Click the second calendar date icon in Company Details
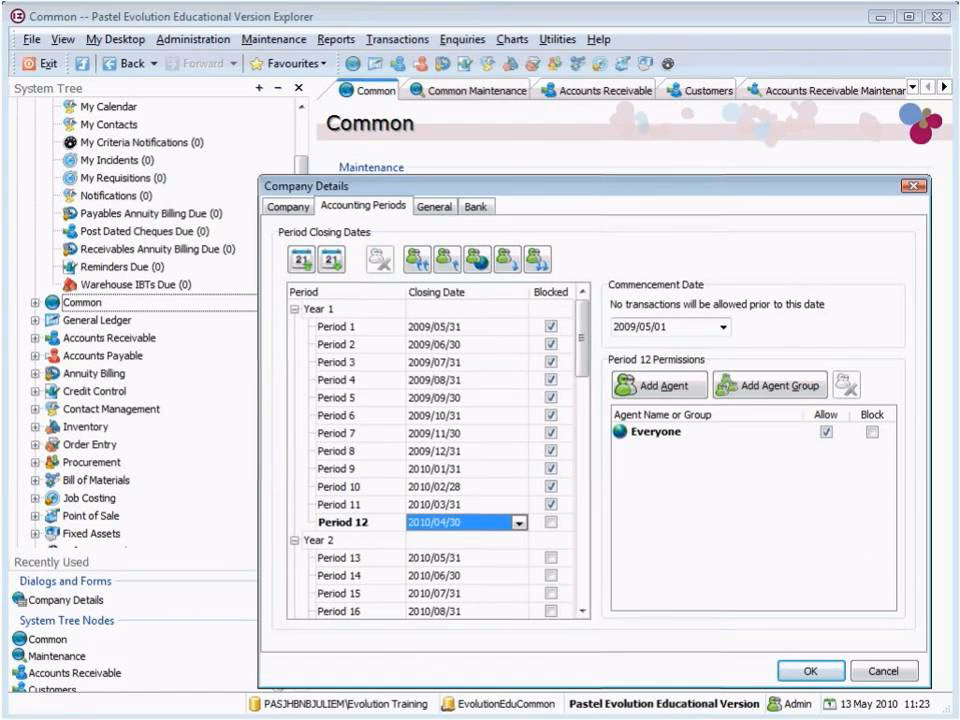Image resolution: width=960 pixels, height=720 pixels. pyautogui.click(x=331, y=259)
